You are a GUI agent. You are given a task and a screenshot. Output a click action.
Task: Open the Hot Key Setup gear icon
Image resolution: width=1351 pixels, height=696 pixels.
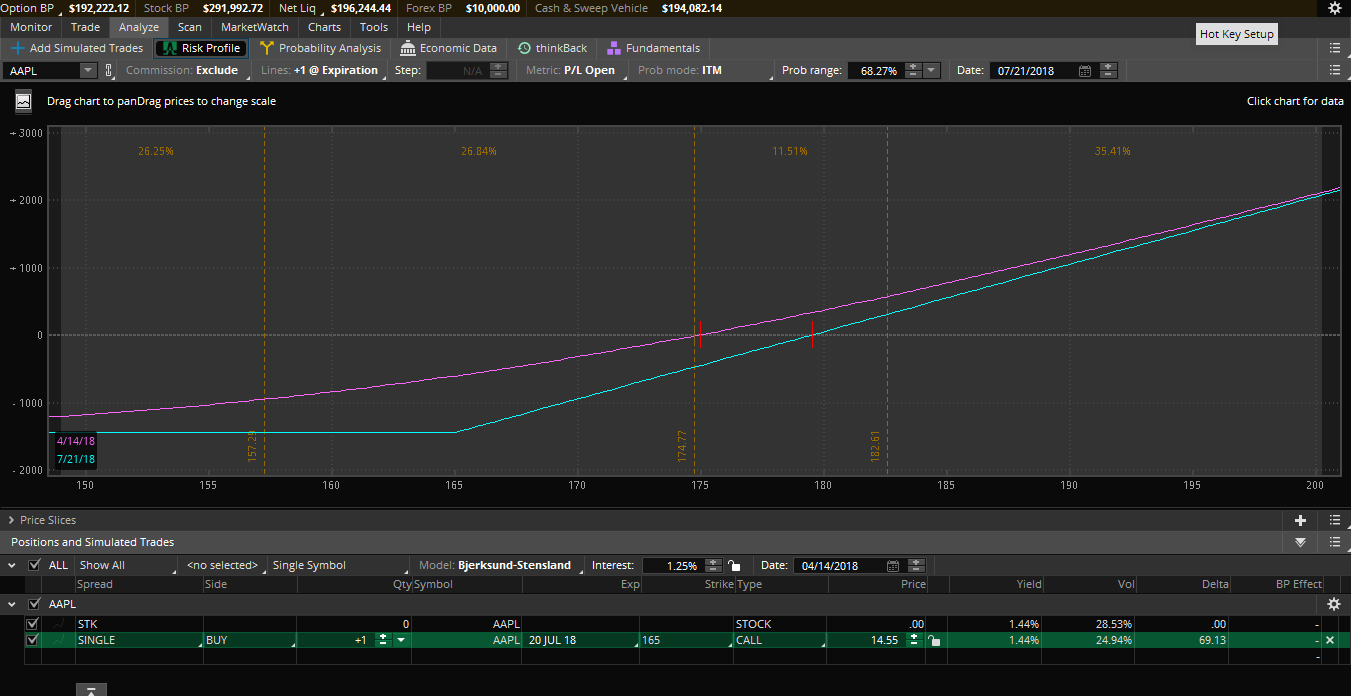click(x=1335, y=8)
